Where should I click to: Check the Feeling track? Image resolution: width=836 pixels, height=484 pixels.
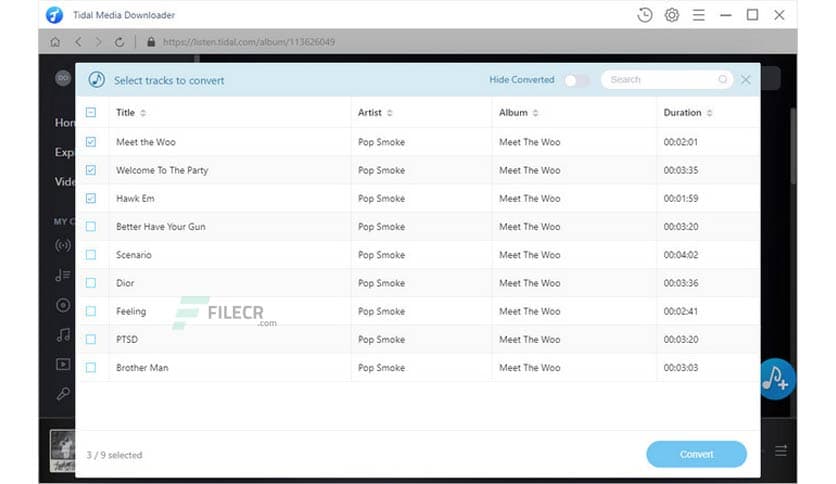click(91, 311)
